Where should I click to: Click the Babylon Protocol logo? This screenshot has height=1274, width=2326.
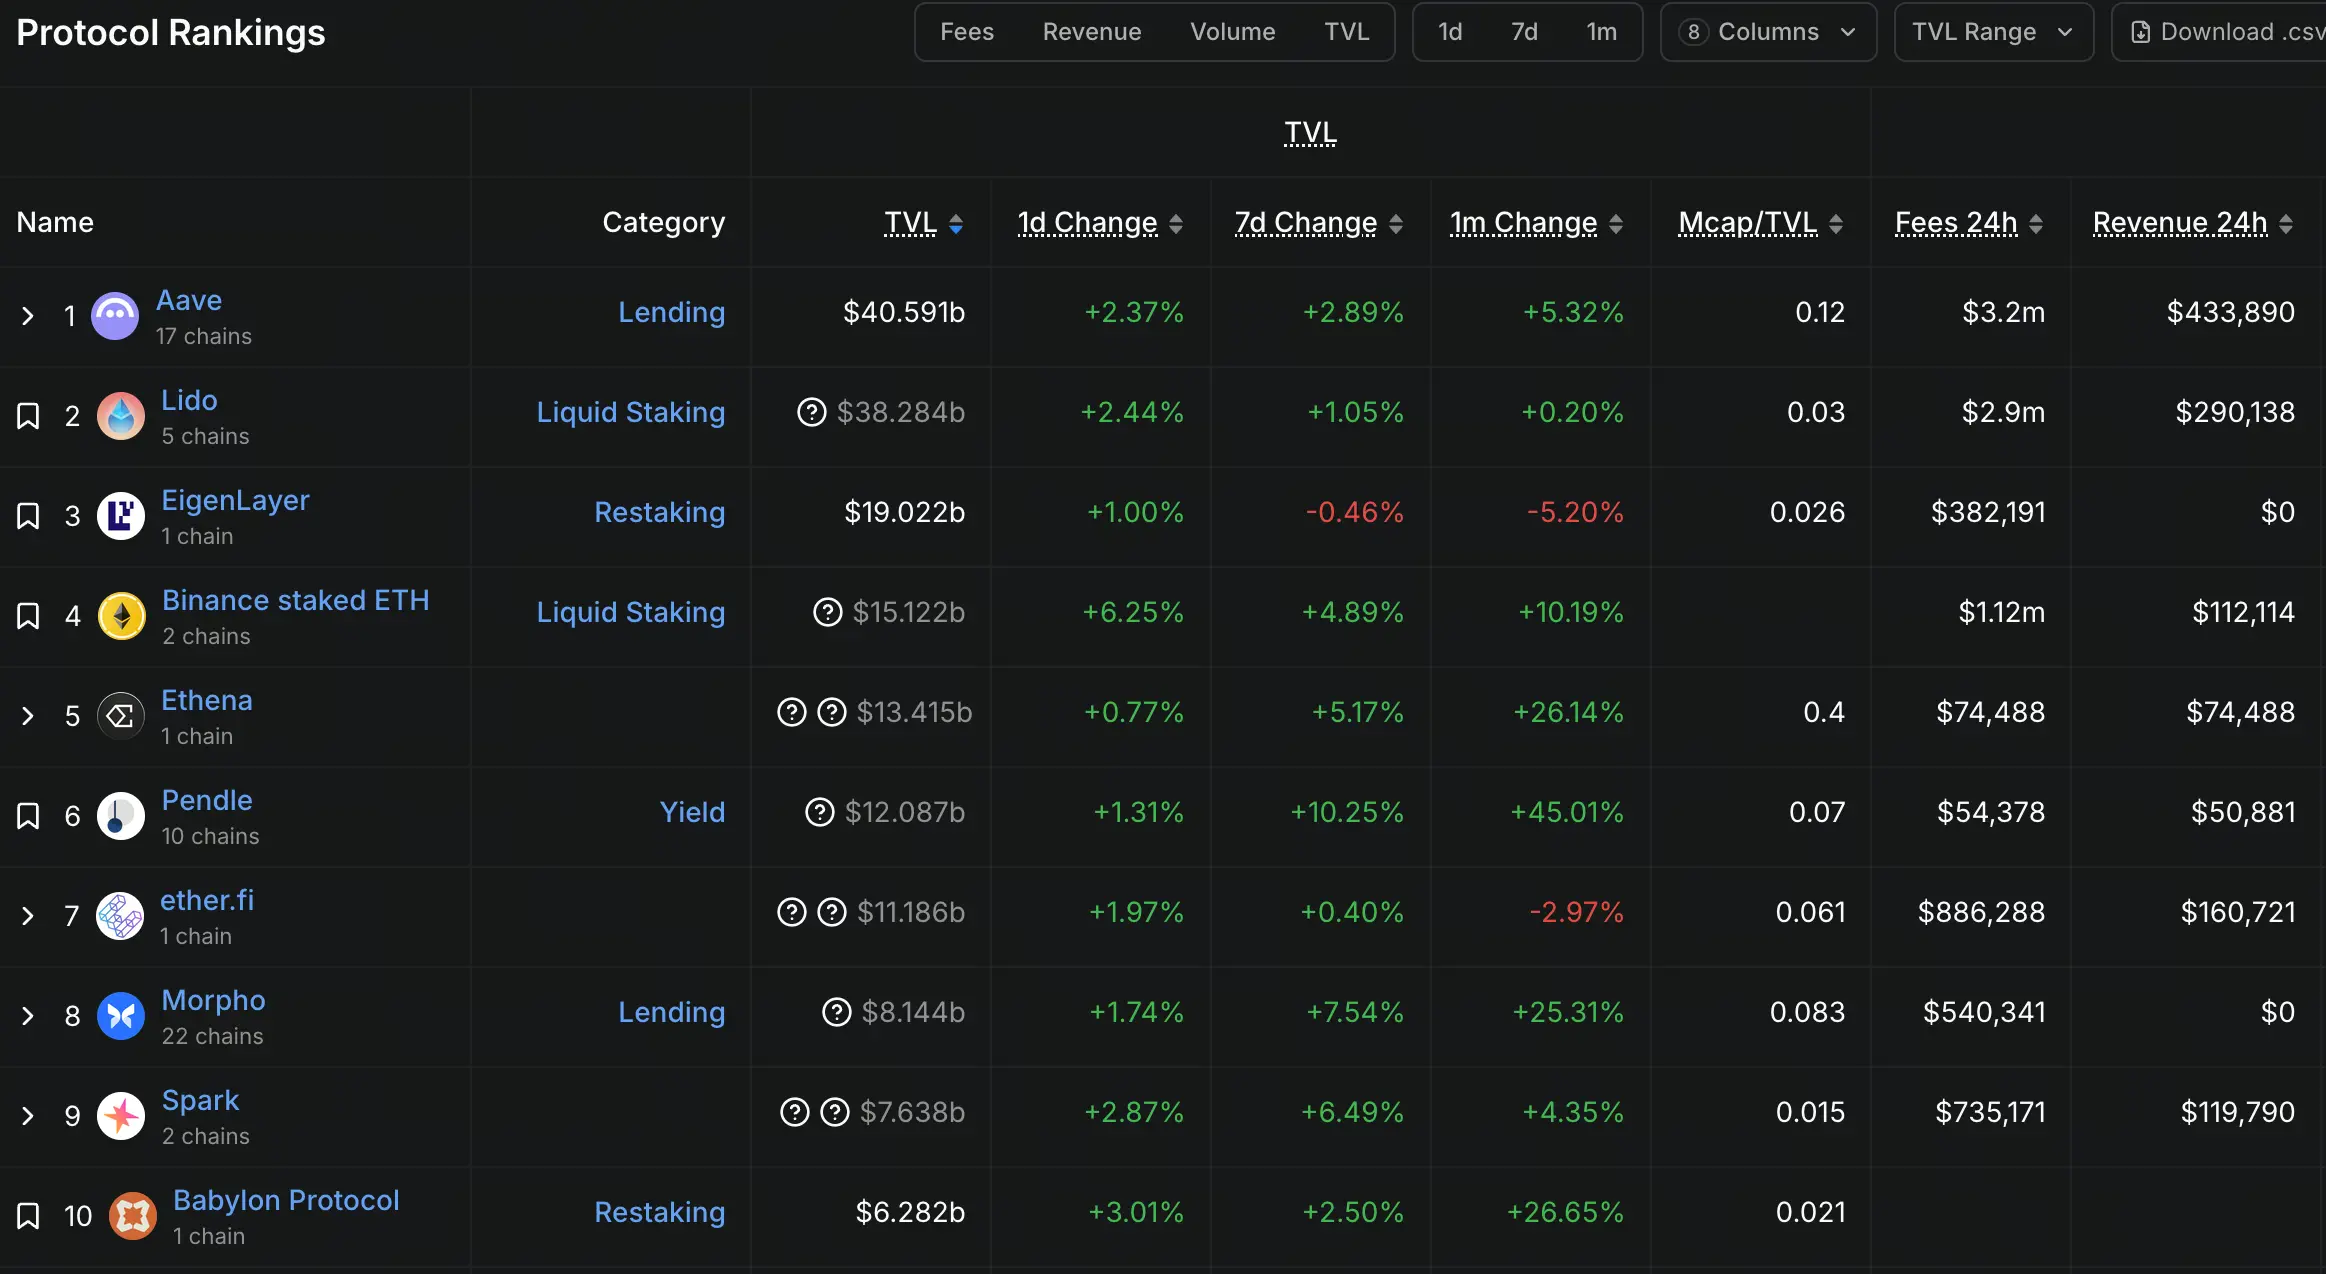click(x=133, y=1216)
